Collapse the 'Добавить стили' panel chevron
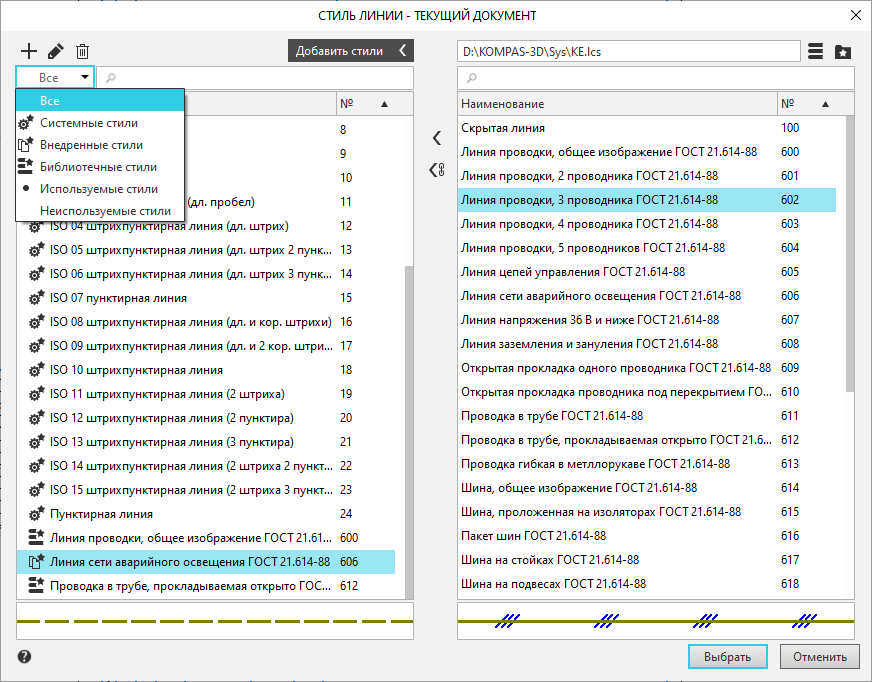This screenshot has height=682, width=872. pos(402,51)
